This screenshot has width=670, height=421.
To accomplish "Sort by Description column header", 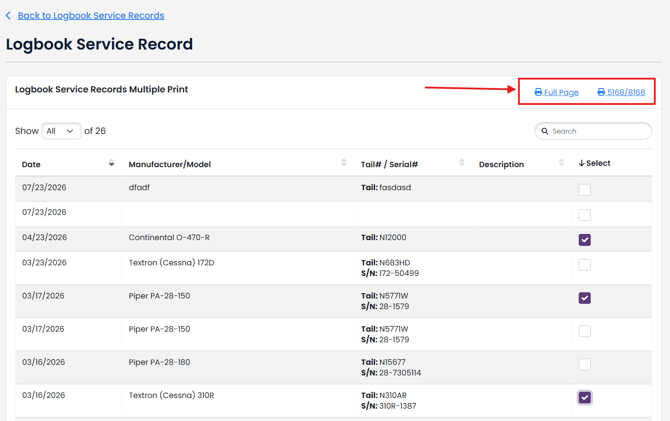I will coord(501,164).
